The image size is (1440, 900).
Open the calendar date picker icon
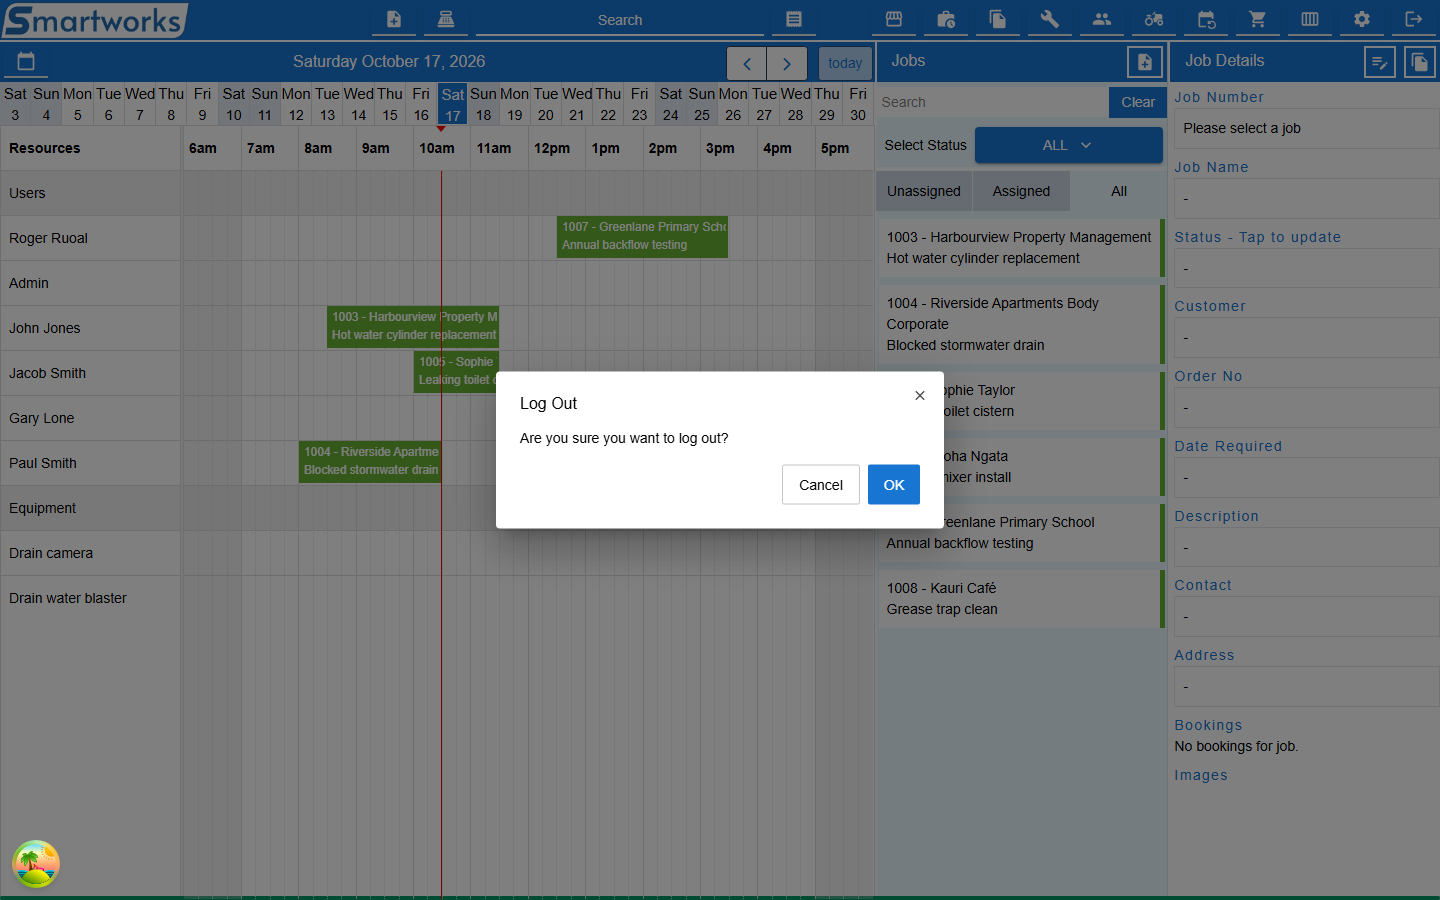(x=26, y=62)
